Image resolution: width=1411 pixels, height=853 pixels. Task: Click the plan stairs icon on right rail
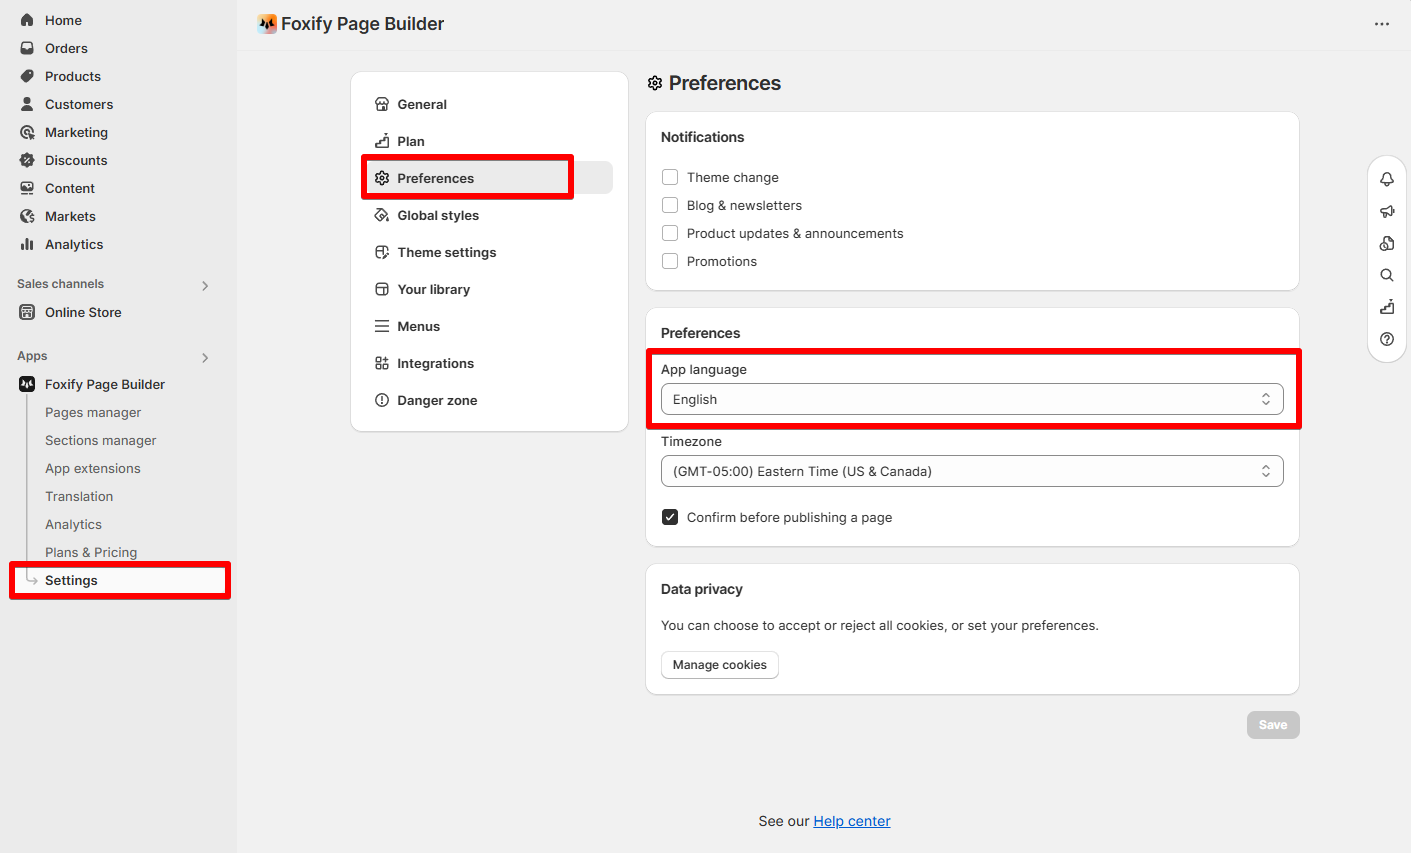(1387, 307)
